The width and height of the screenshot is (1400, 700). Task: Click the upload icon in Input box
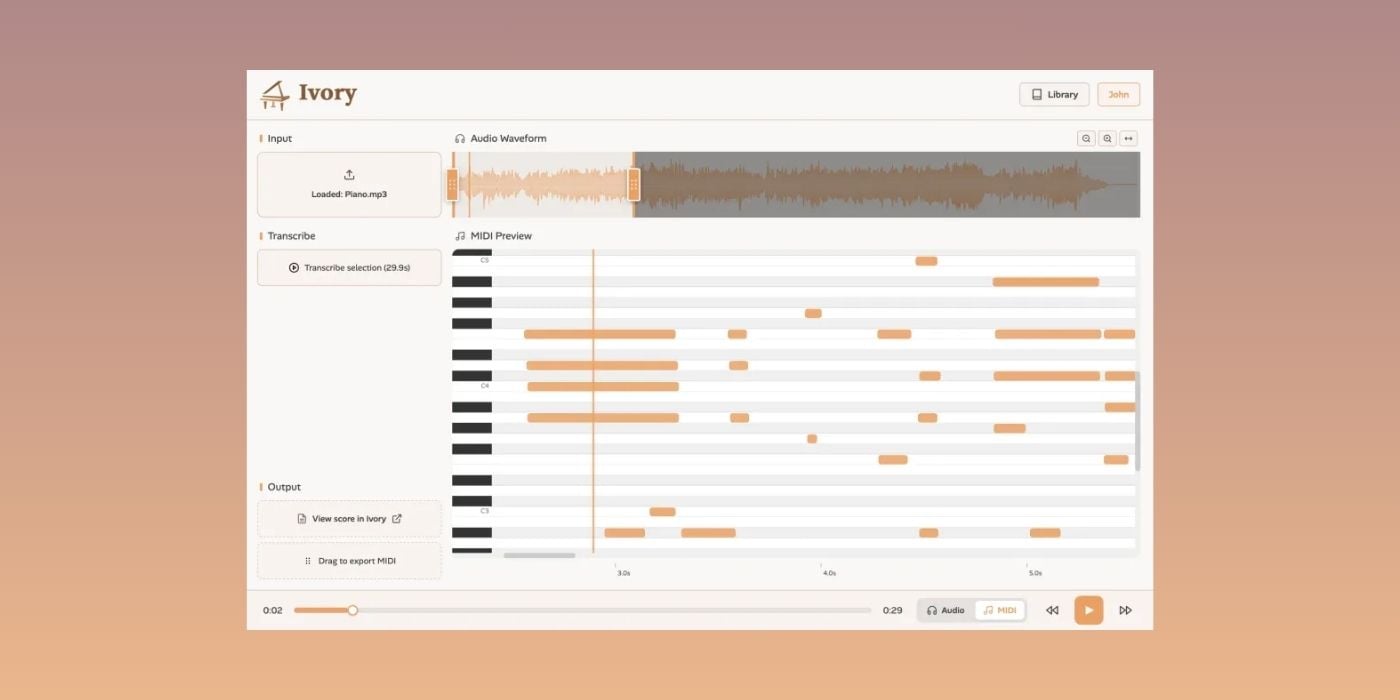349,175
